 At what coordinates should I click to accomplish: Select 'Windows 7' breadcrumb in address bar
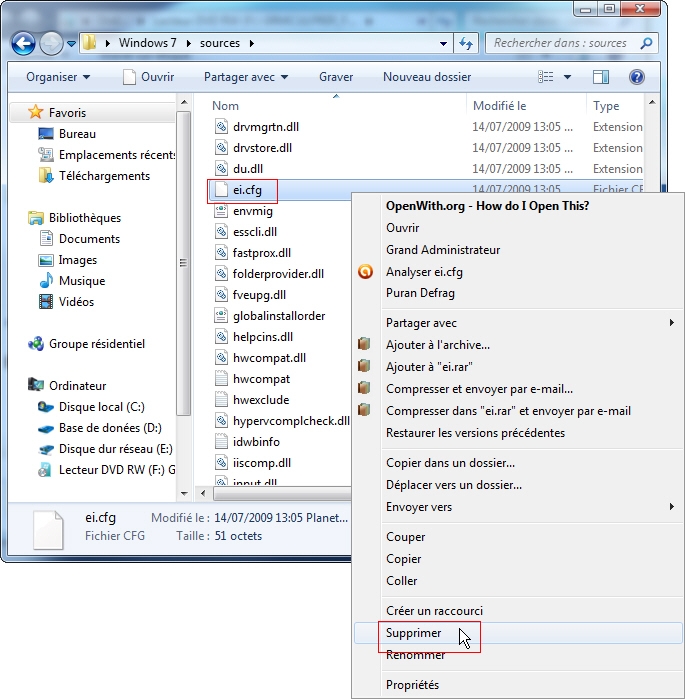[148, 43]
